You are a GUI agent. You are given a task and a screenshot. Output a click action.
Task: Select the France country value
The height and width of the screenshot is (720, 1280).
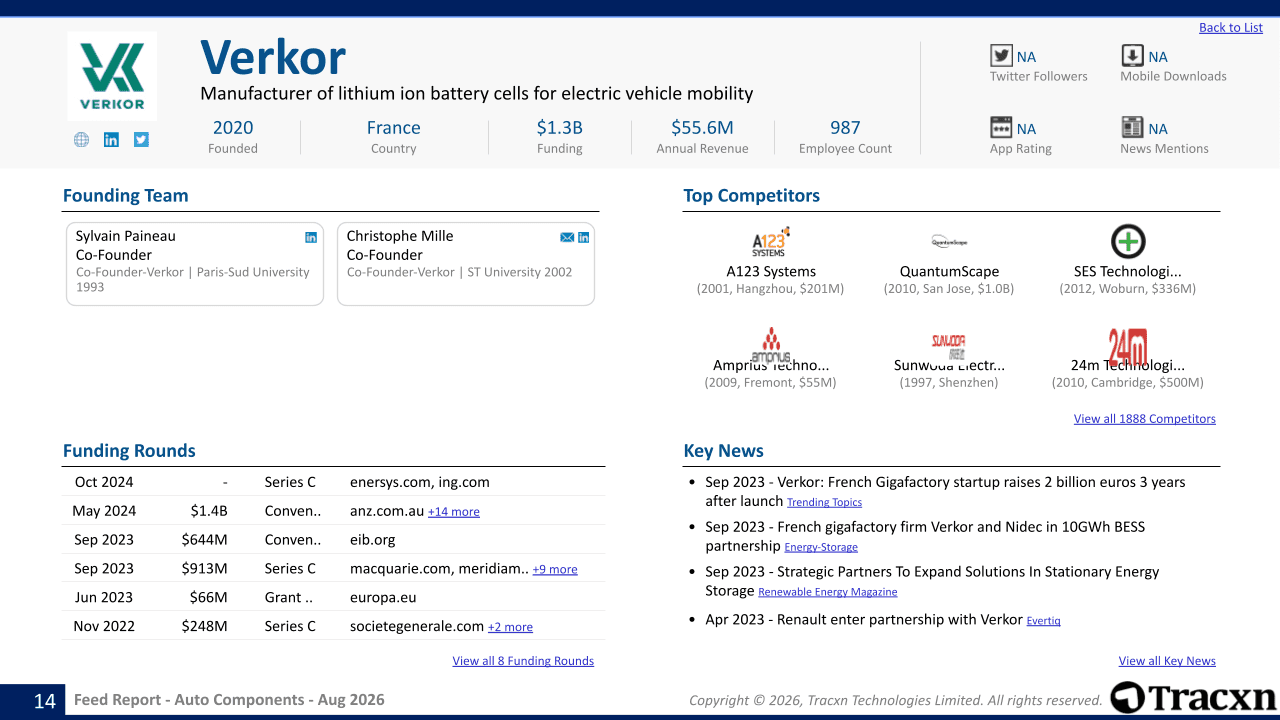393,128
